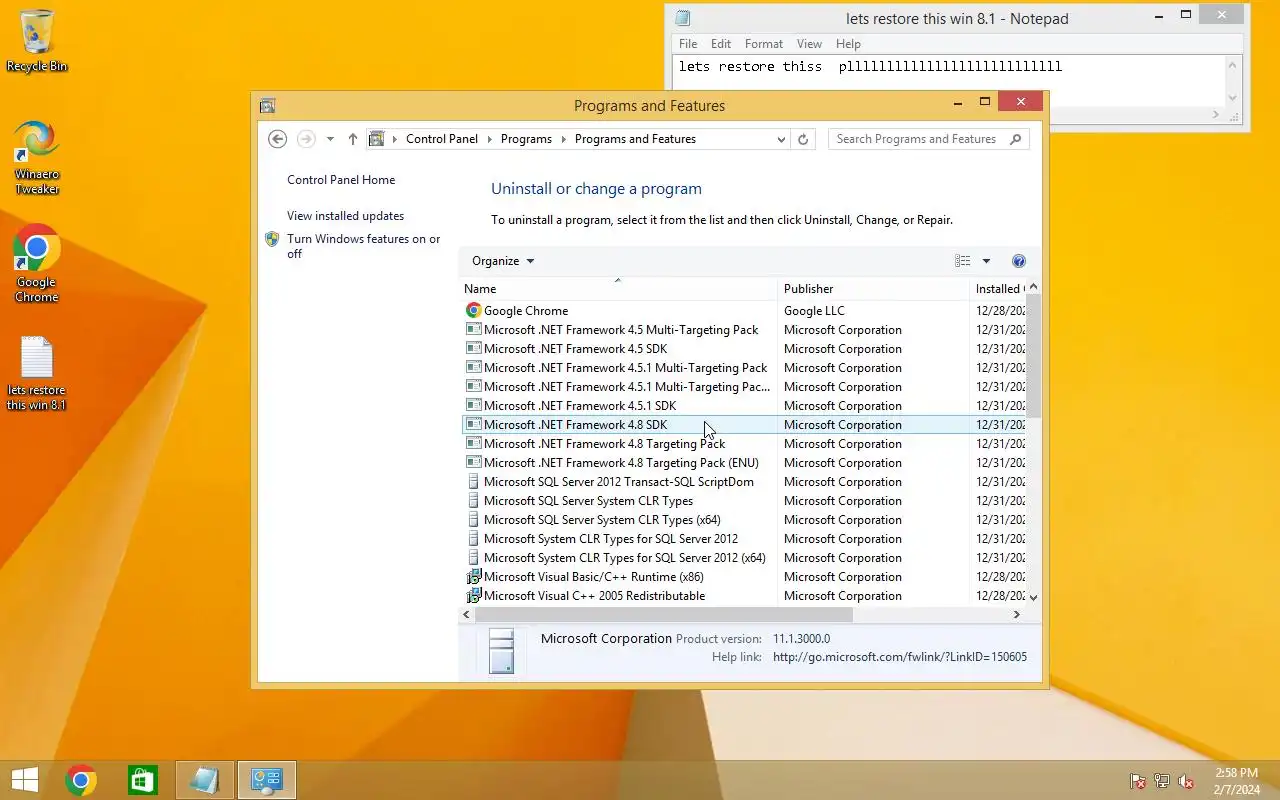1280x800 pixels.
Task: Click the list scrollbar down arrow
Action: point(1033,597)
